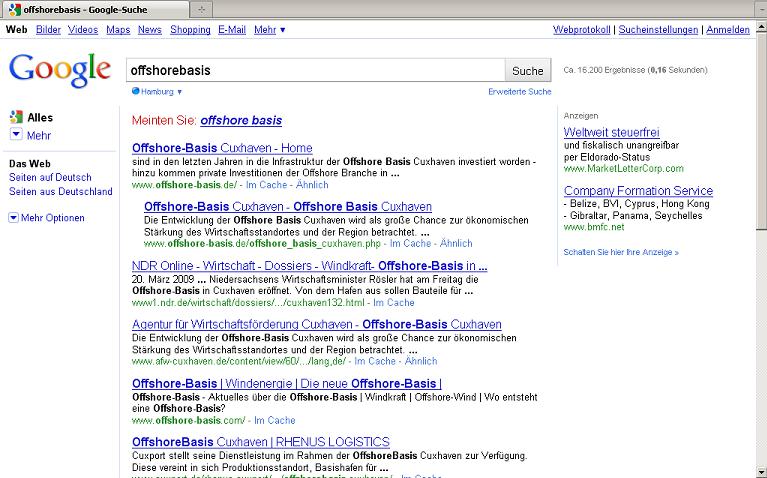Image resolution: width=767 pixels, height=478 pixels.
Task: Click Schalten Sie hier Ihre Anzeige
Action: click(x=621, y=252)
